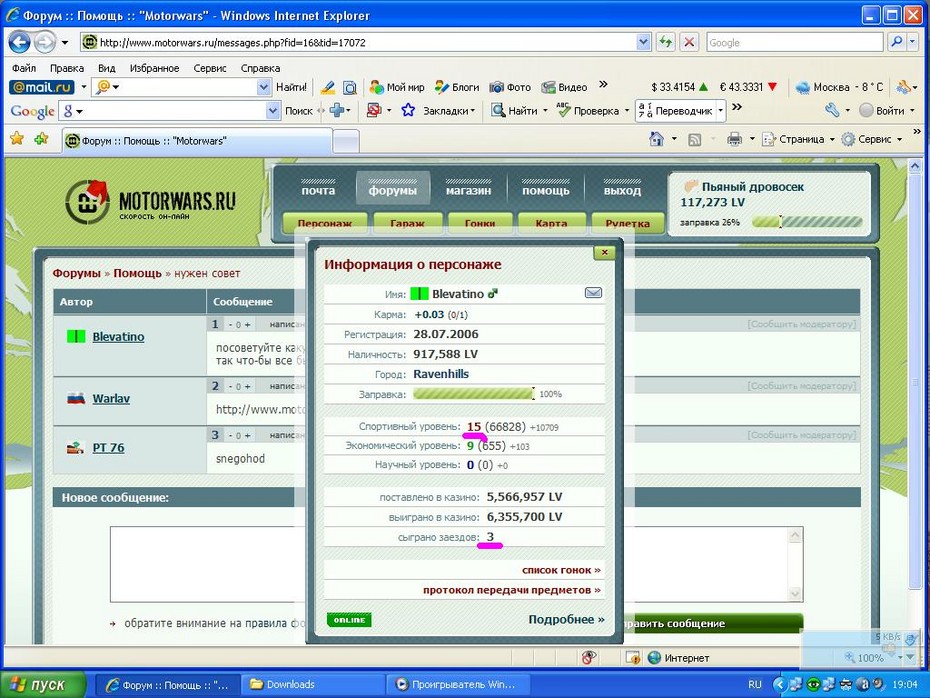Open the Правка menu
The width and height of the screenshot is (930, 698).
(x=66, y=68)
